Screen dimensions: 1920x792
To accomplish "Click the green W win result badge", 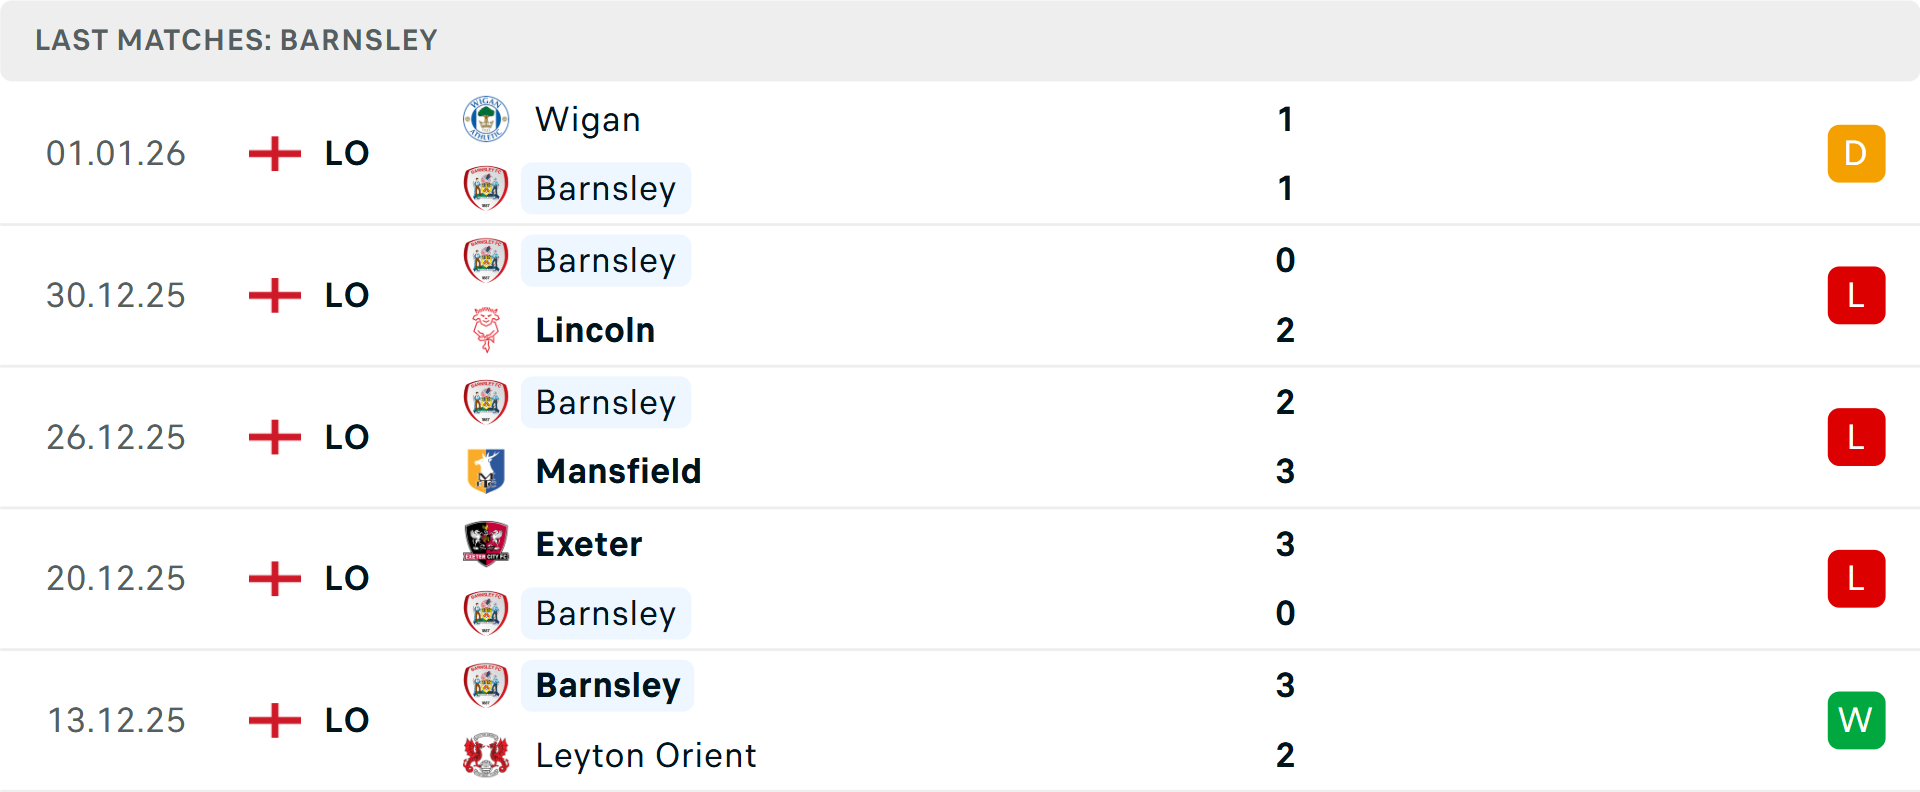I will point(1856,720).
